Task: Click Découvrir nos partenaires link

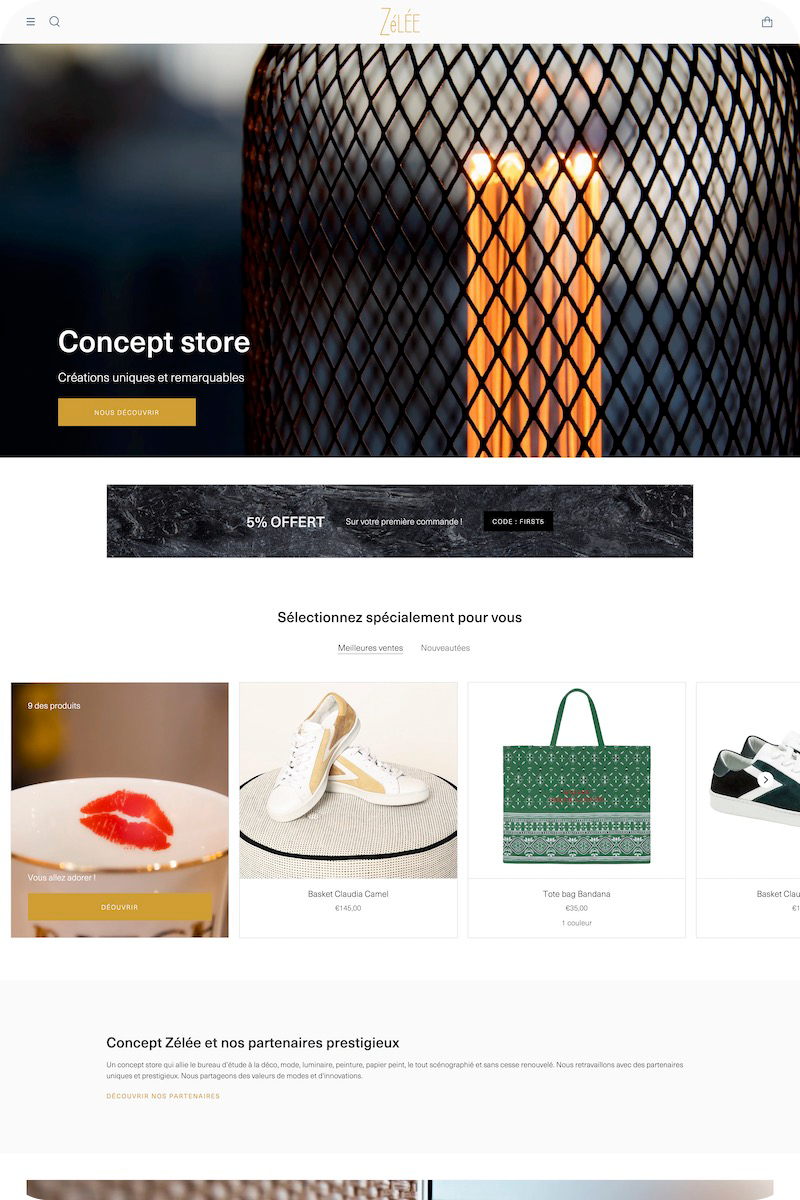Action: click(x=163, y=1096)
